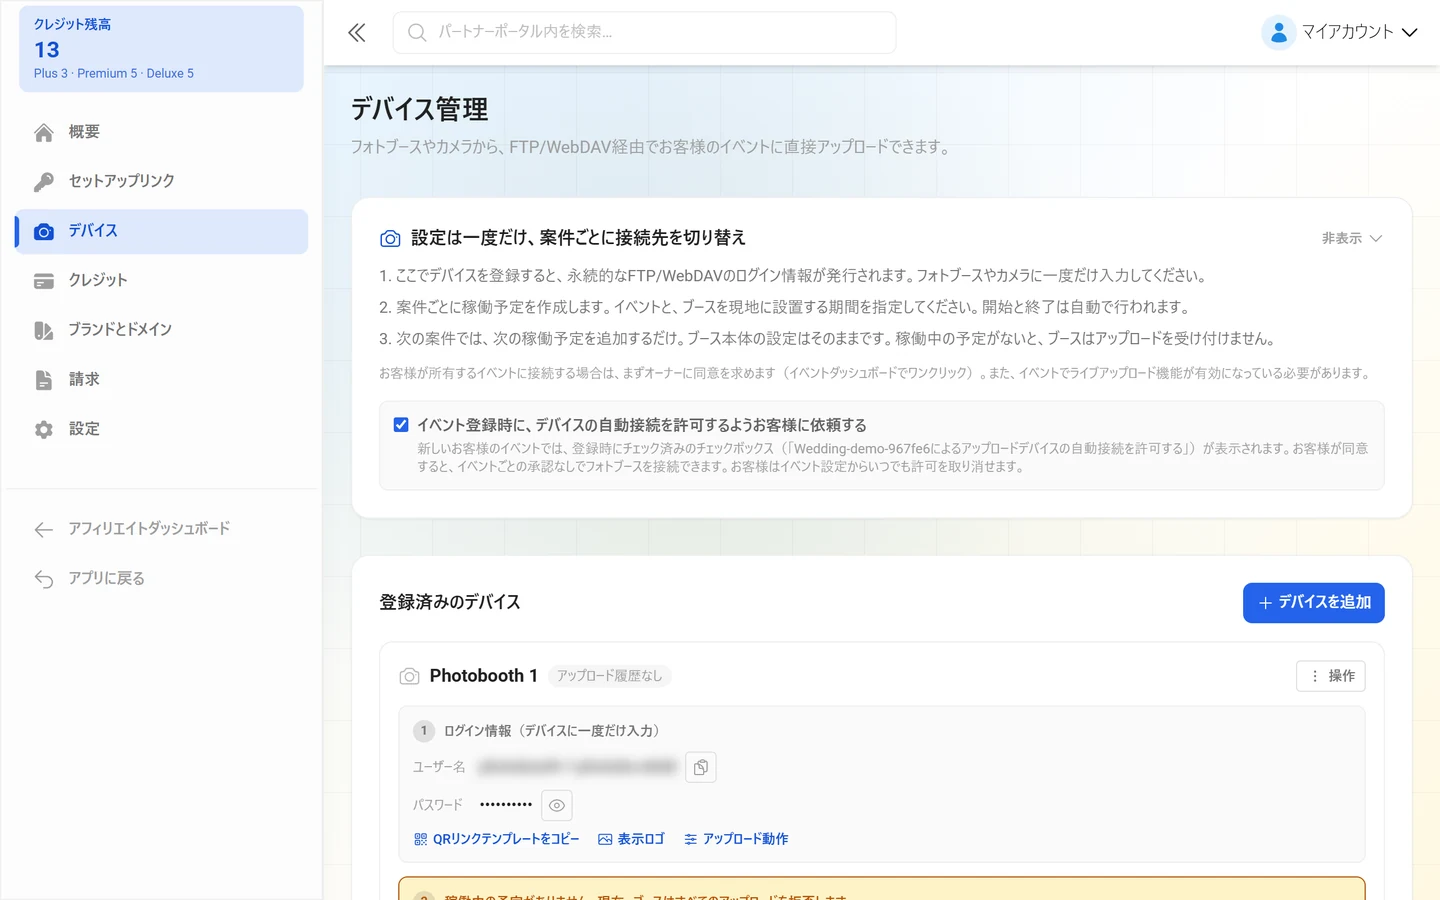The height and width of the screenshot is (900, 1440).
Task: Click the クレジット残高 card
Action: click(x=161, y=49)
